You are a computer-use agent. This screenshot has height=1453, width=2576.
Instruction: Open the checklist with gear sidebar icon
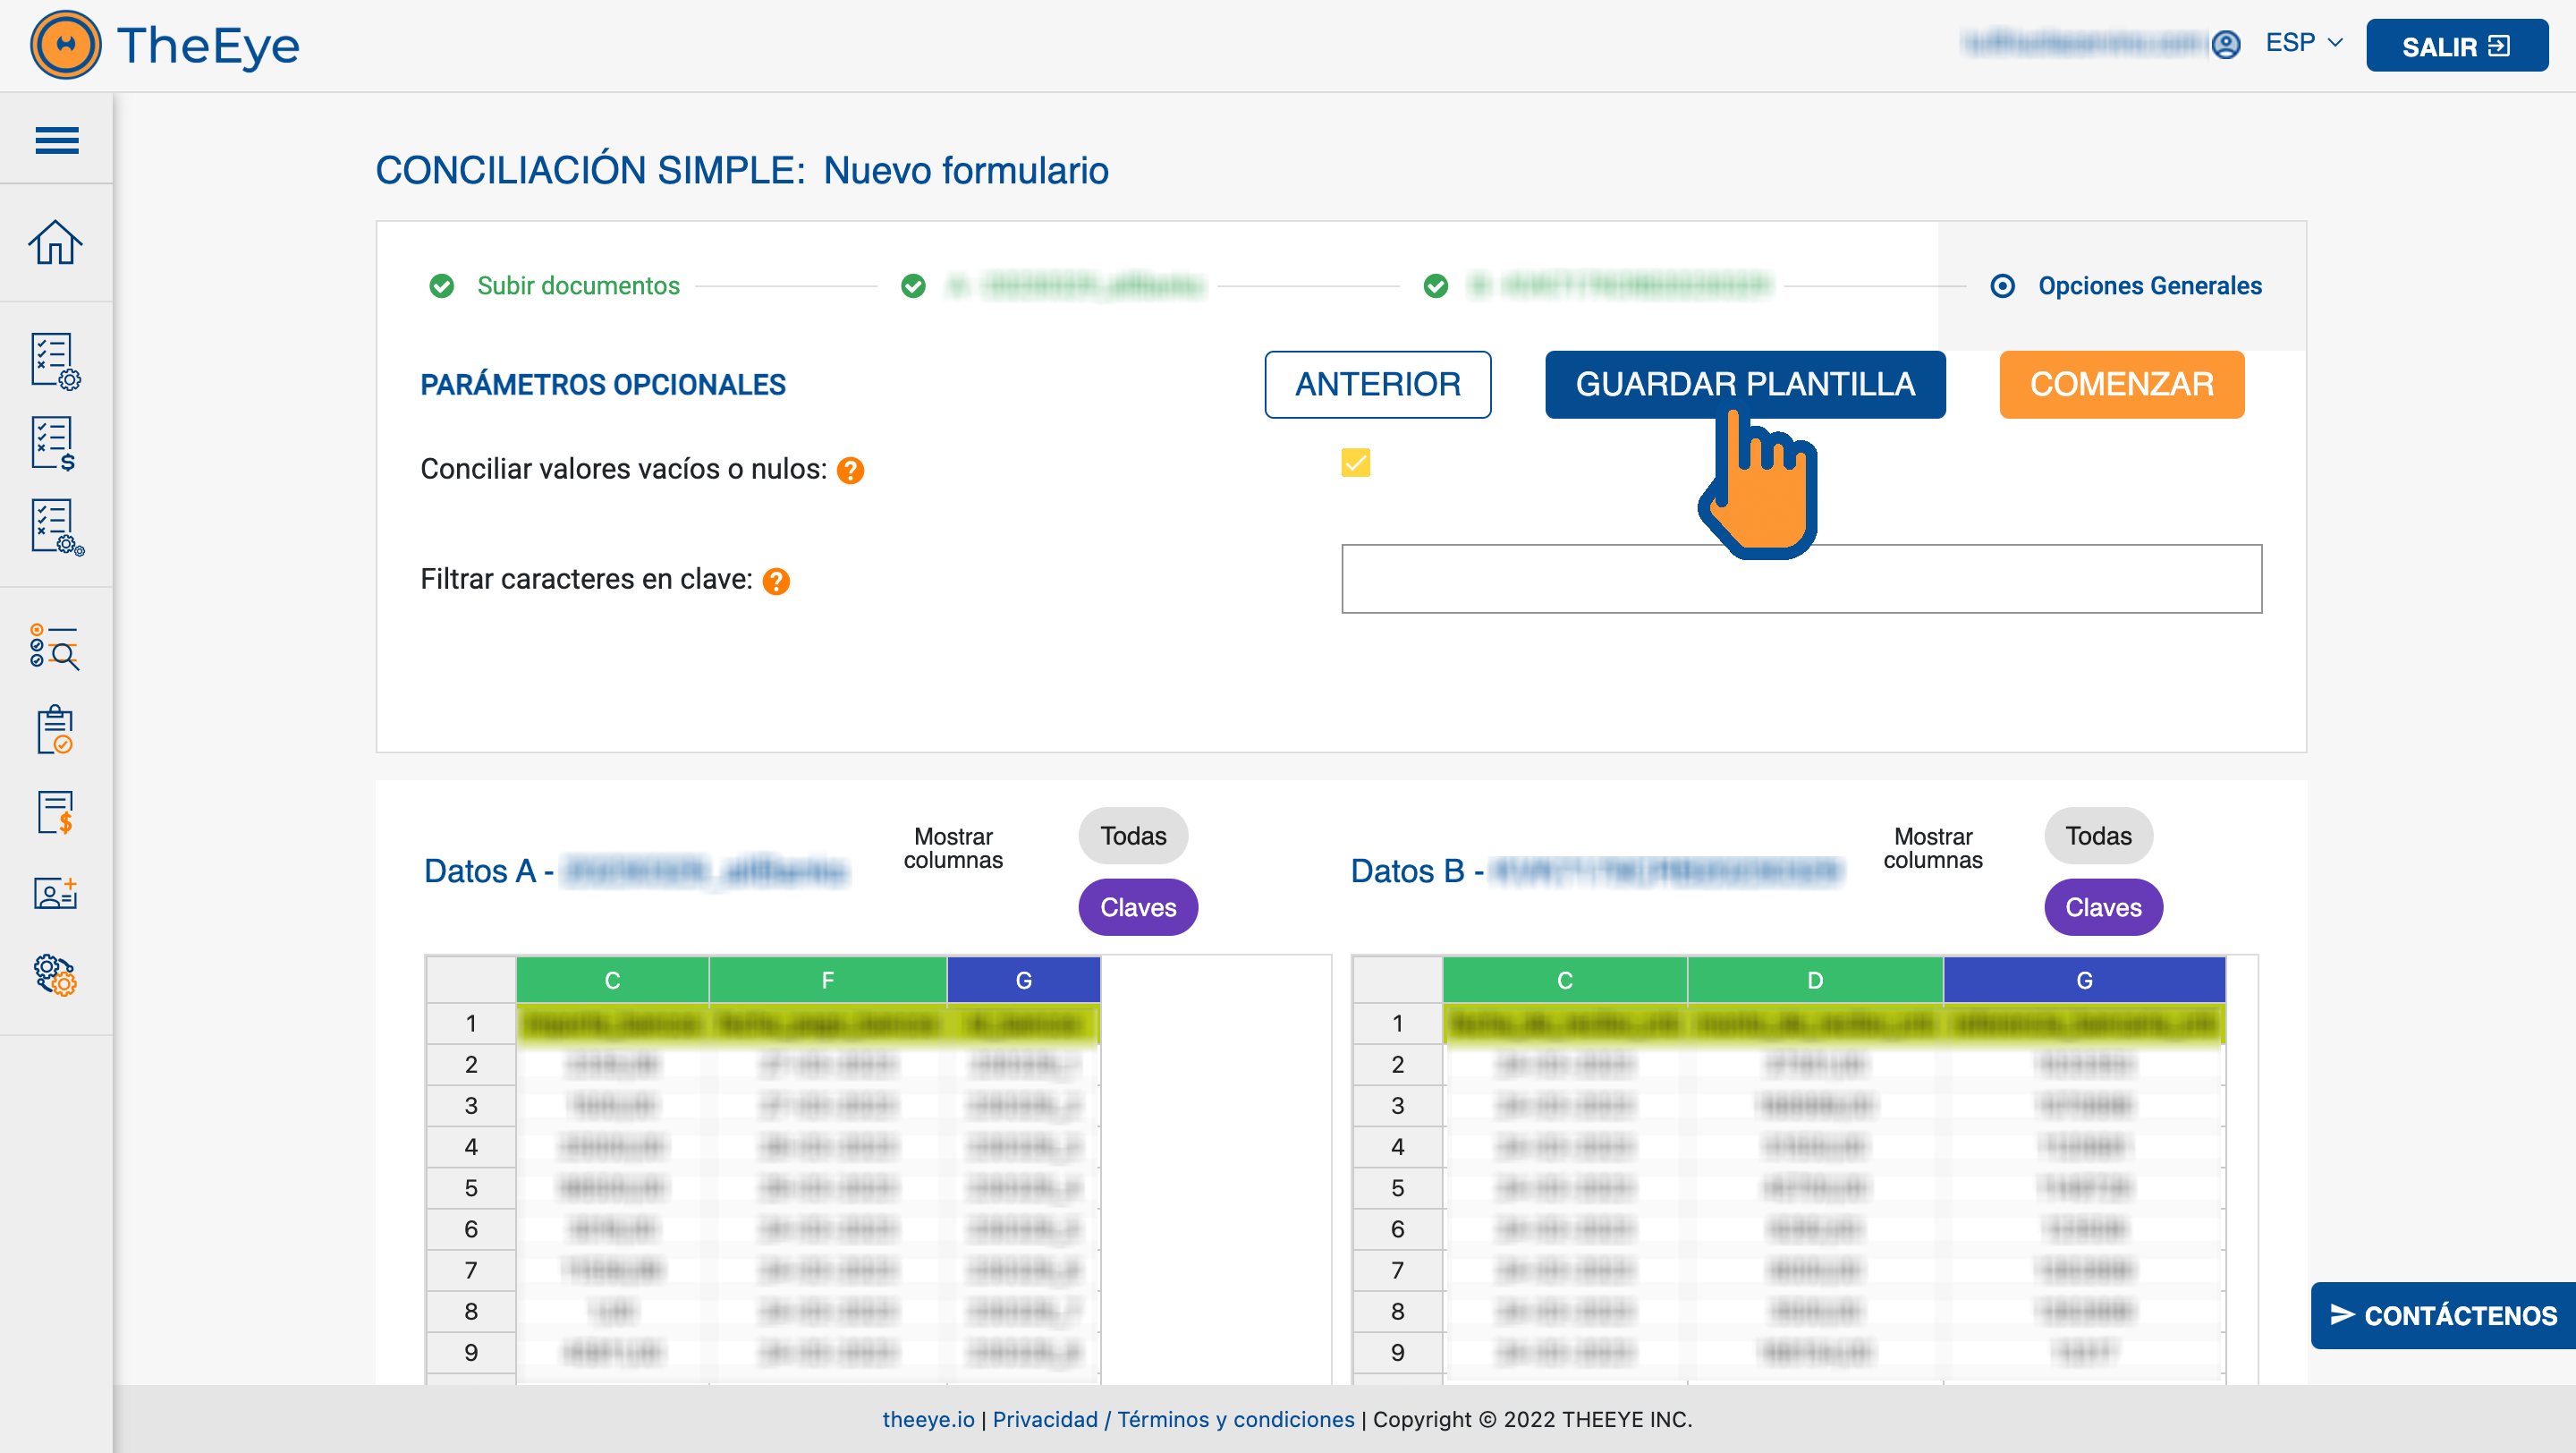[55, 361]
